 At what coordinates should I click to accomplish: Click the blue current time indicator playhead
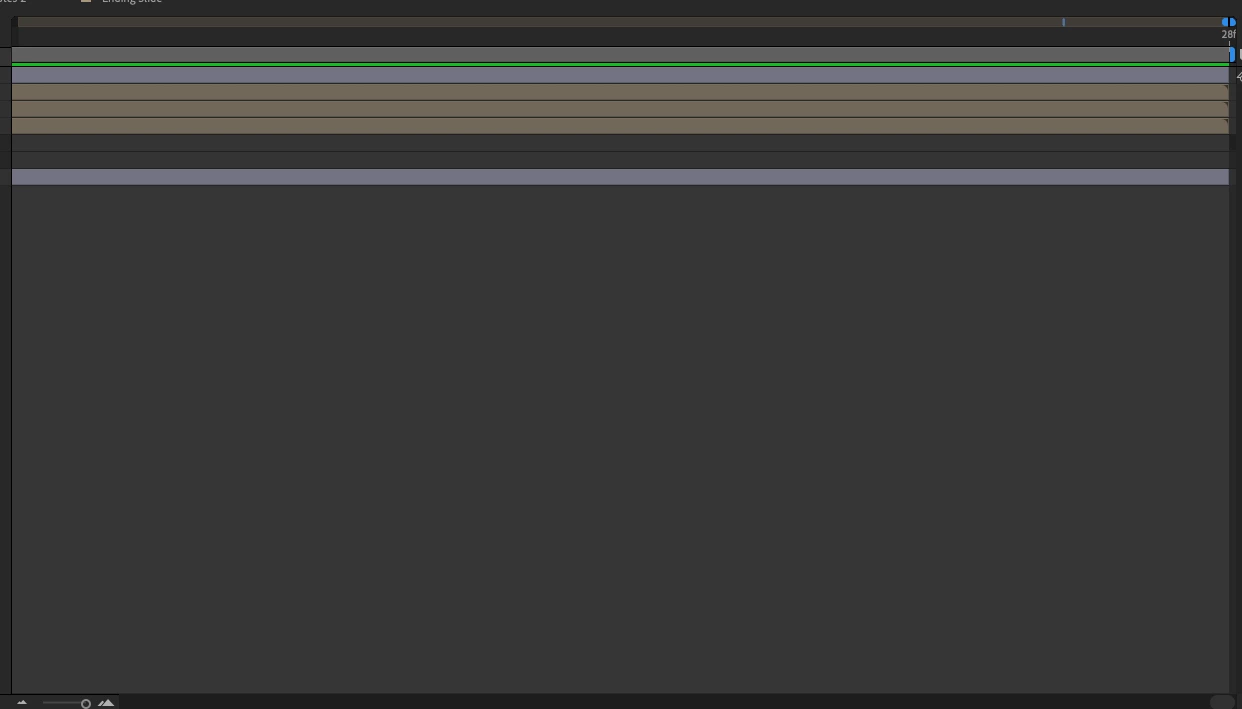tap(1232, 55)
